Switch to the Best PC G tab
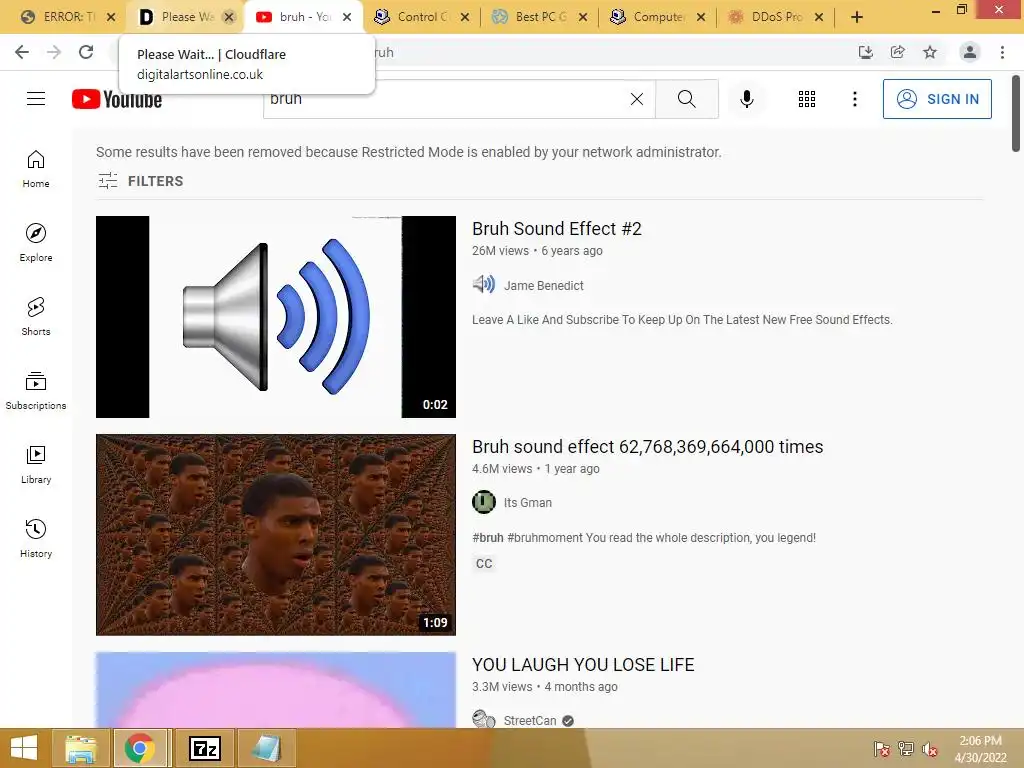 point(539,17)
